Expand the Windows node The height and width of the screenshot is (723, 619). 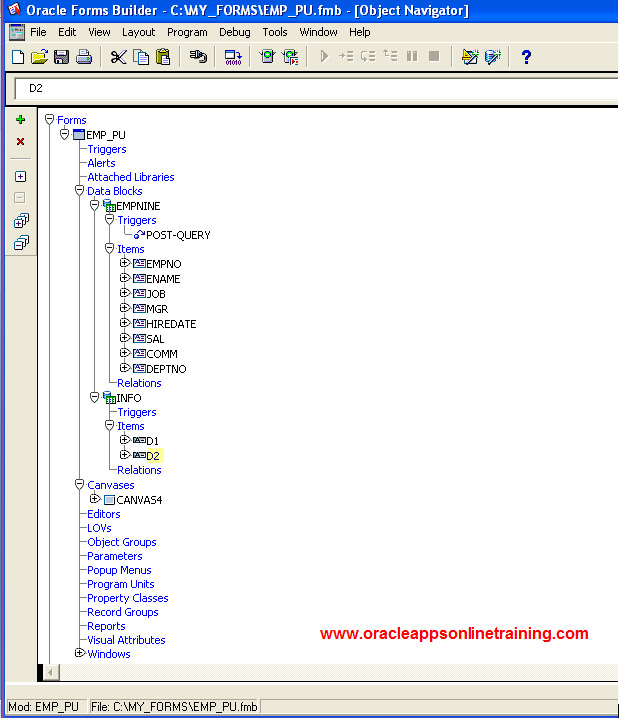tap(80, 653)
